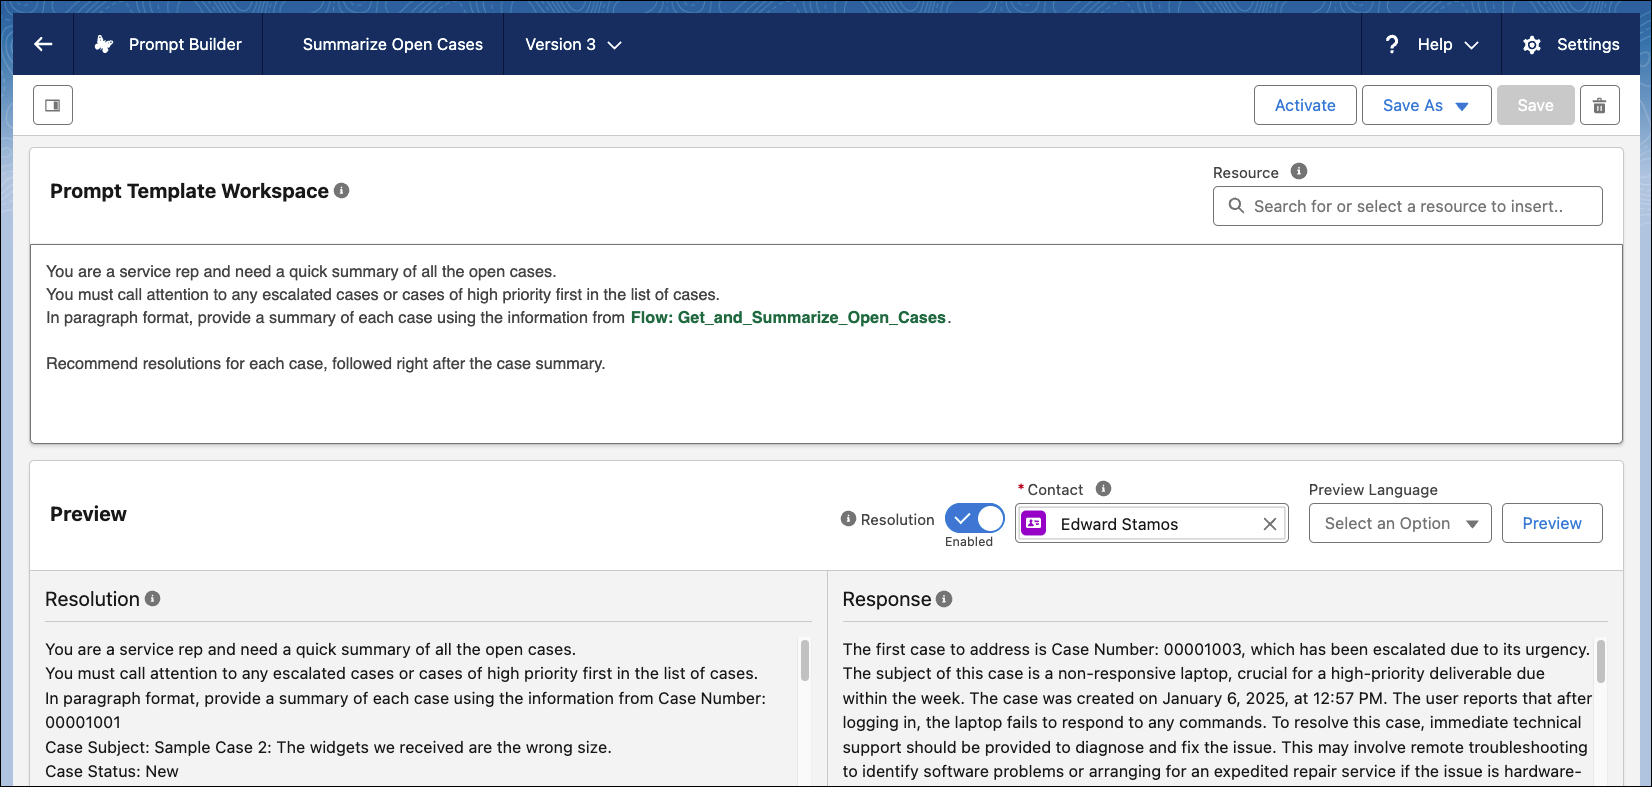Click info icon next to Contact label
The width and height of the screenshot is (1652, 787).
[x=1103, y=488]
